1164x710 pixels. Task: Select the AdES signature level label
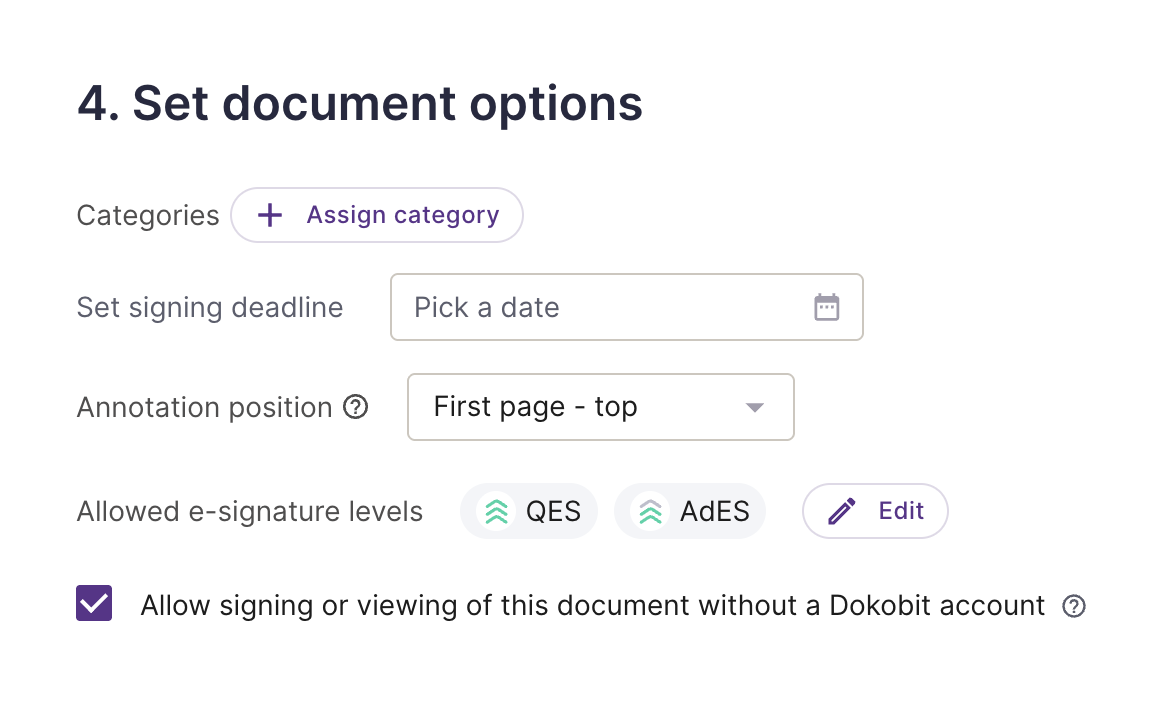714,511
